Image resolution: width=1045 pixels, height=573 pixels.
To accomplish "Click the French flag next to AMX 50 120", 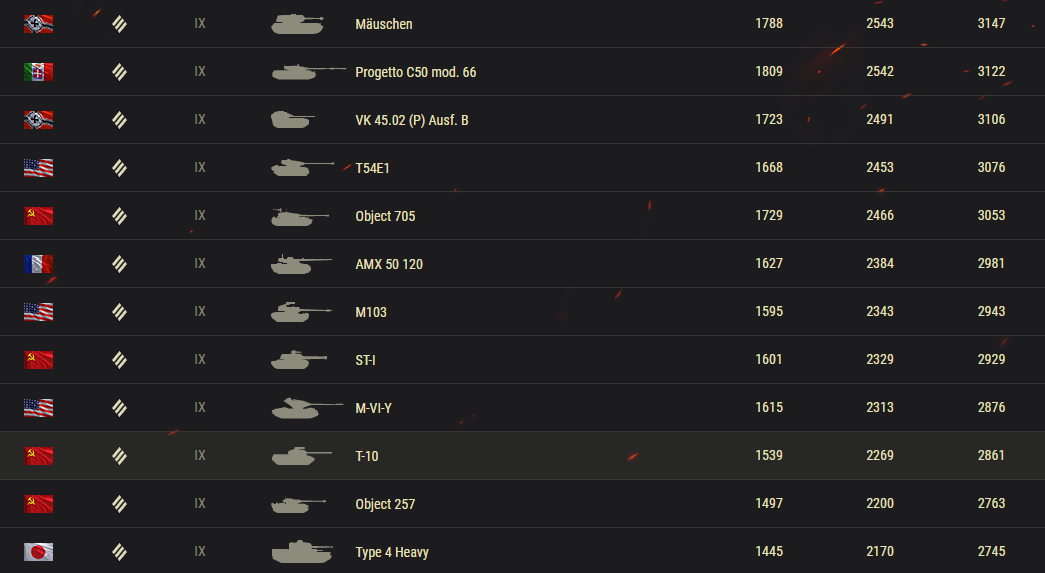I will click(x=39, y=264).
